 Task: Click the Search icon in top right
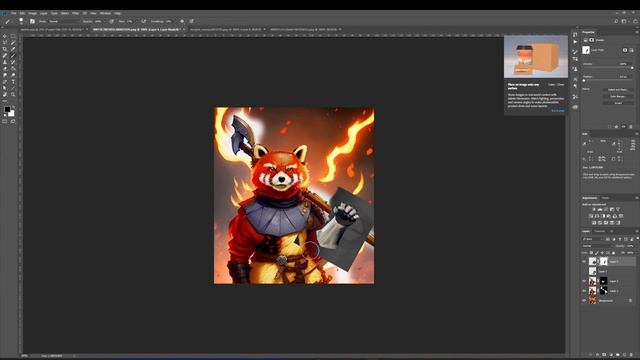[616, 21]
